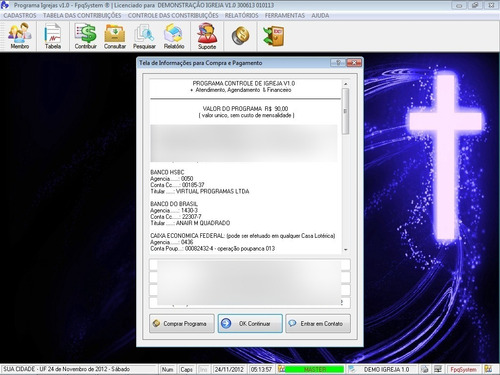Viewport: 500px width, 375px height.
Task: Click the Caps indicator in status bar
Action: (x=186, y=369)
